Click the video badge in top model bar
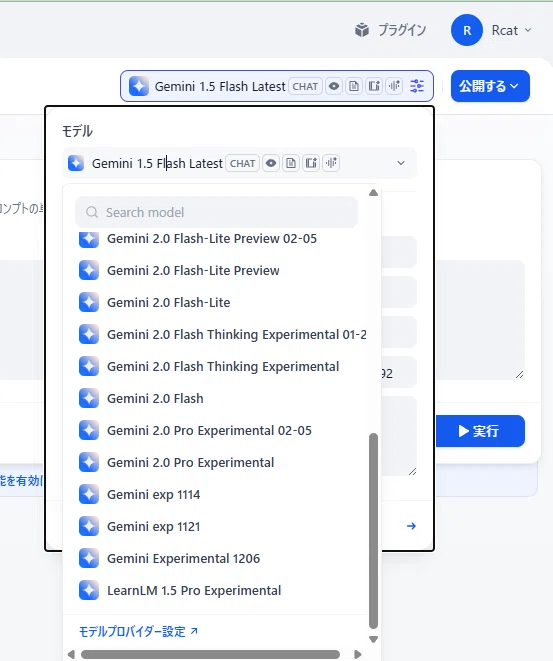The width and height of the screenshot is (553, 661). pyautogui.click(x=374, y=86)
